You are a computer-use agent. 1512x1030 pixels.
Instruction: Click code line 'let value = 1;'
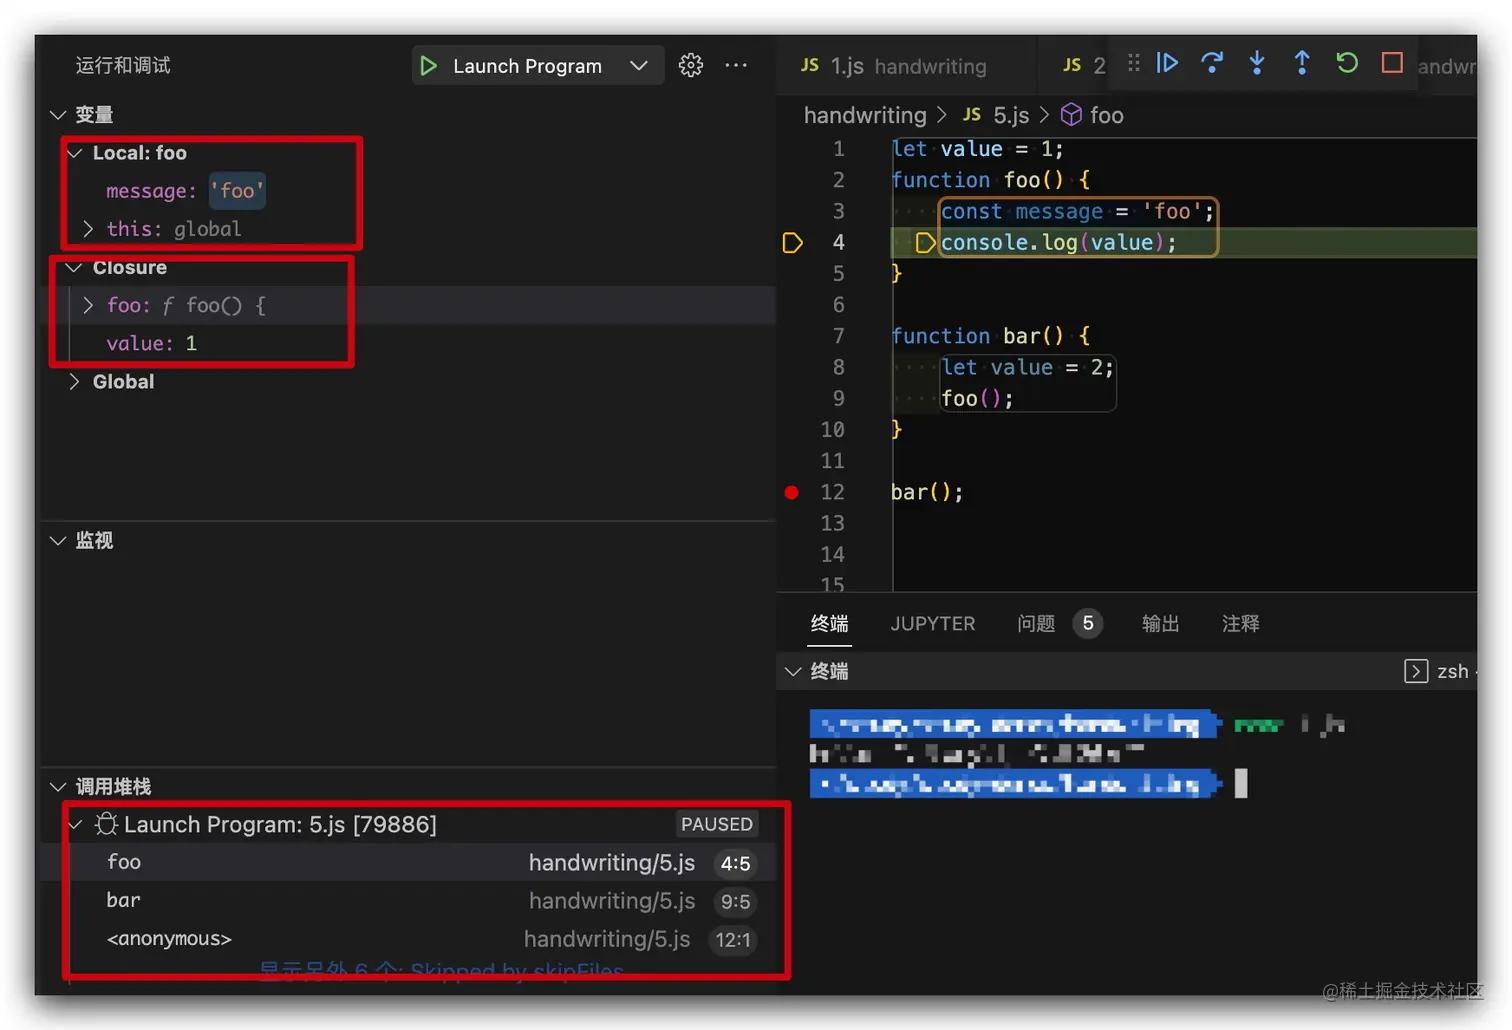pos(977,149)
